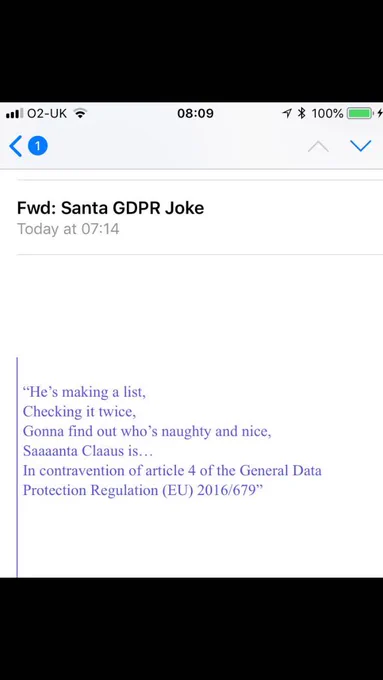Viewport: 383px width, 680px height.
Task: Select the subject Fwd: Santa GDPR Joke
Action: point(110,208)
